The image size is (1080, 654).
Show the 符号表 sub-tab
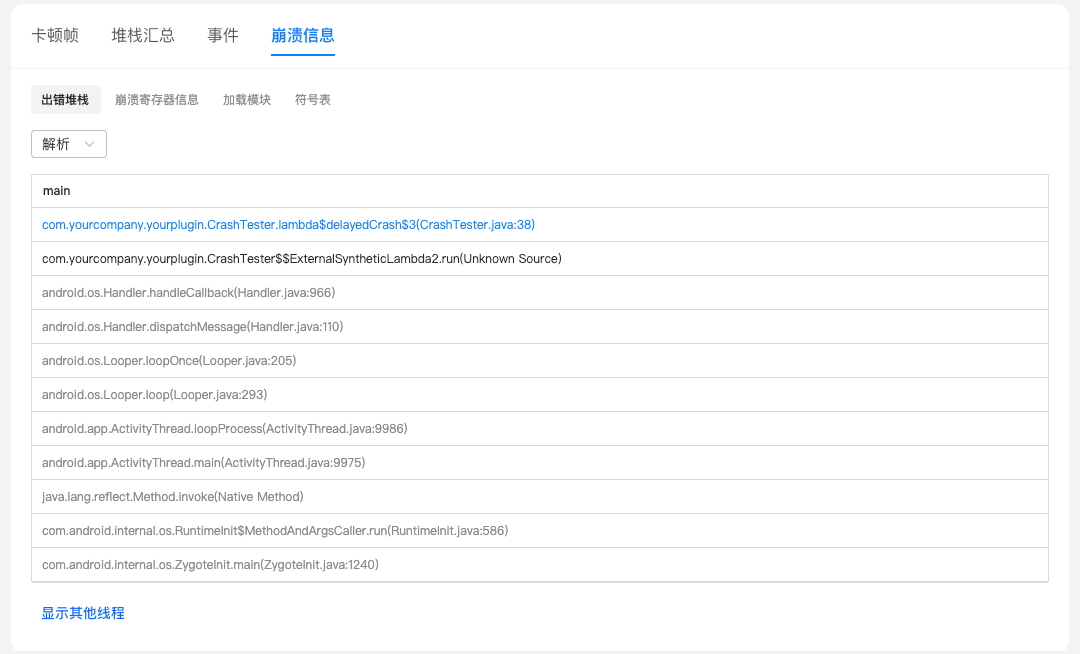313,100
